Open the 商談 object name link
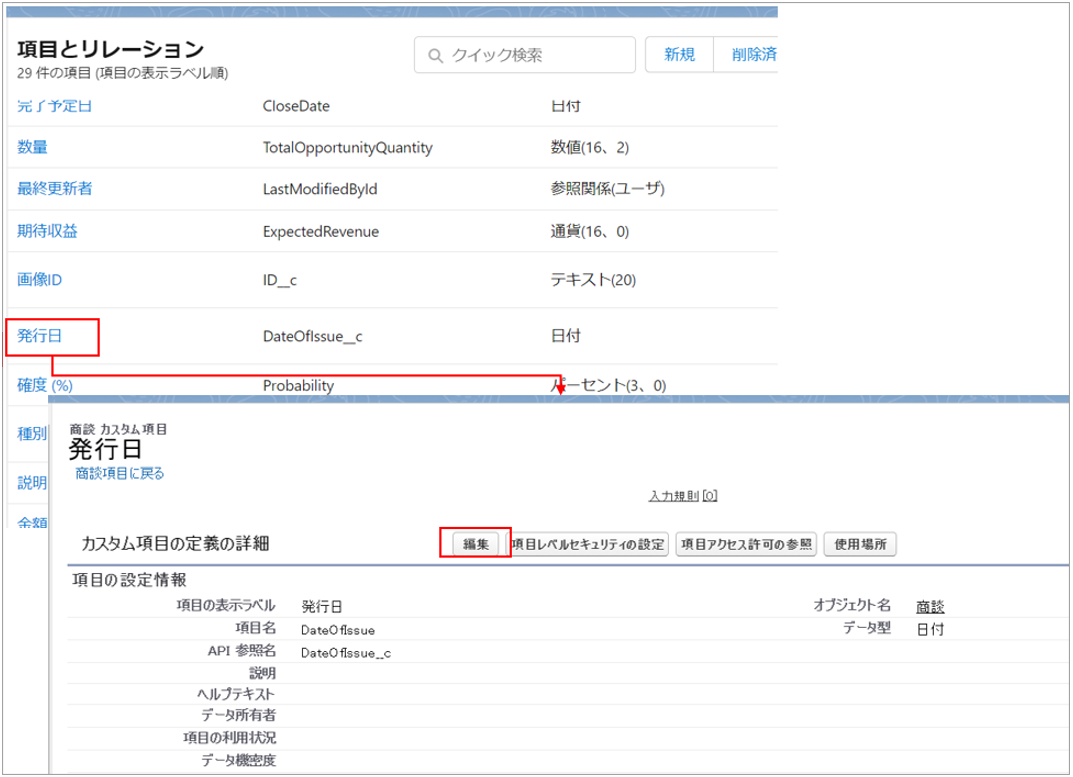The height and width of the screenshot is (777, 1073). coord(930,606)
